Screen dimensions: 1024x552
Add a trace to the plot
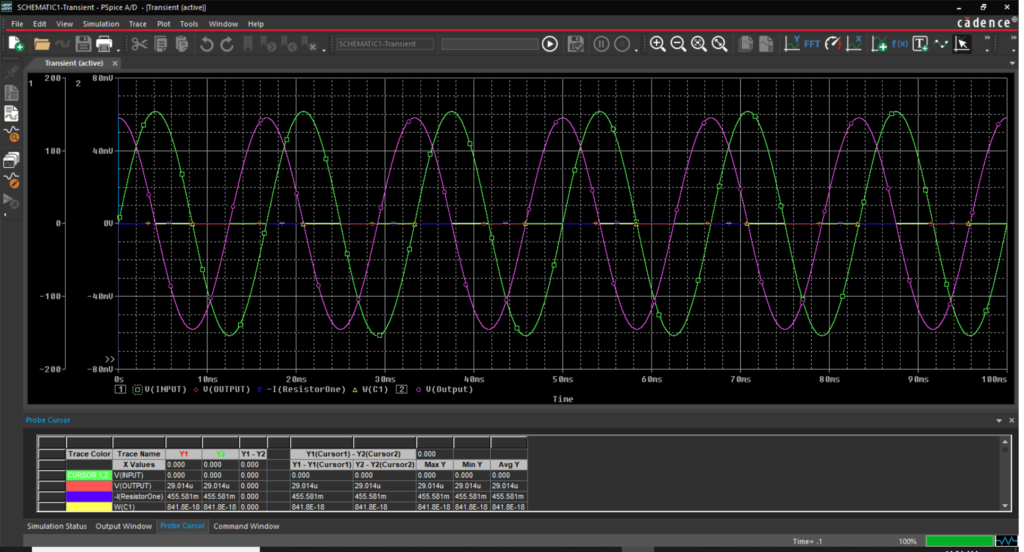click(x=879, y=44)
